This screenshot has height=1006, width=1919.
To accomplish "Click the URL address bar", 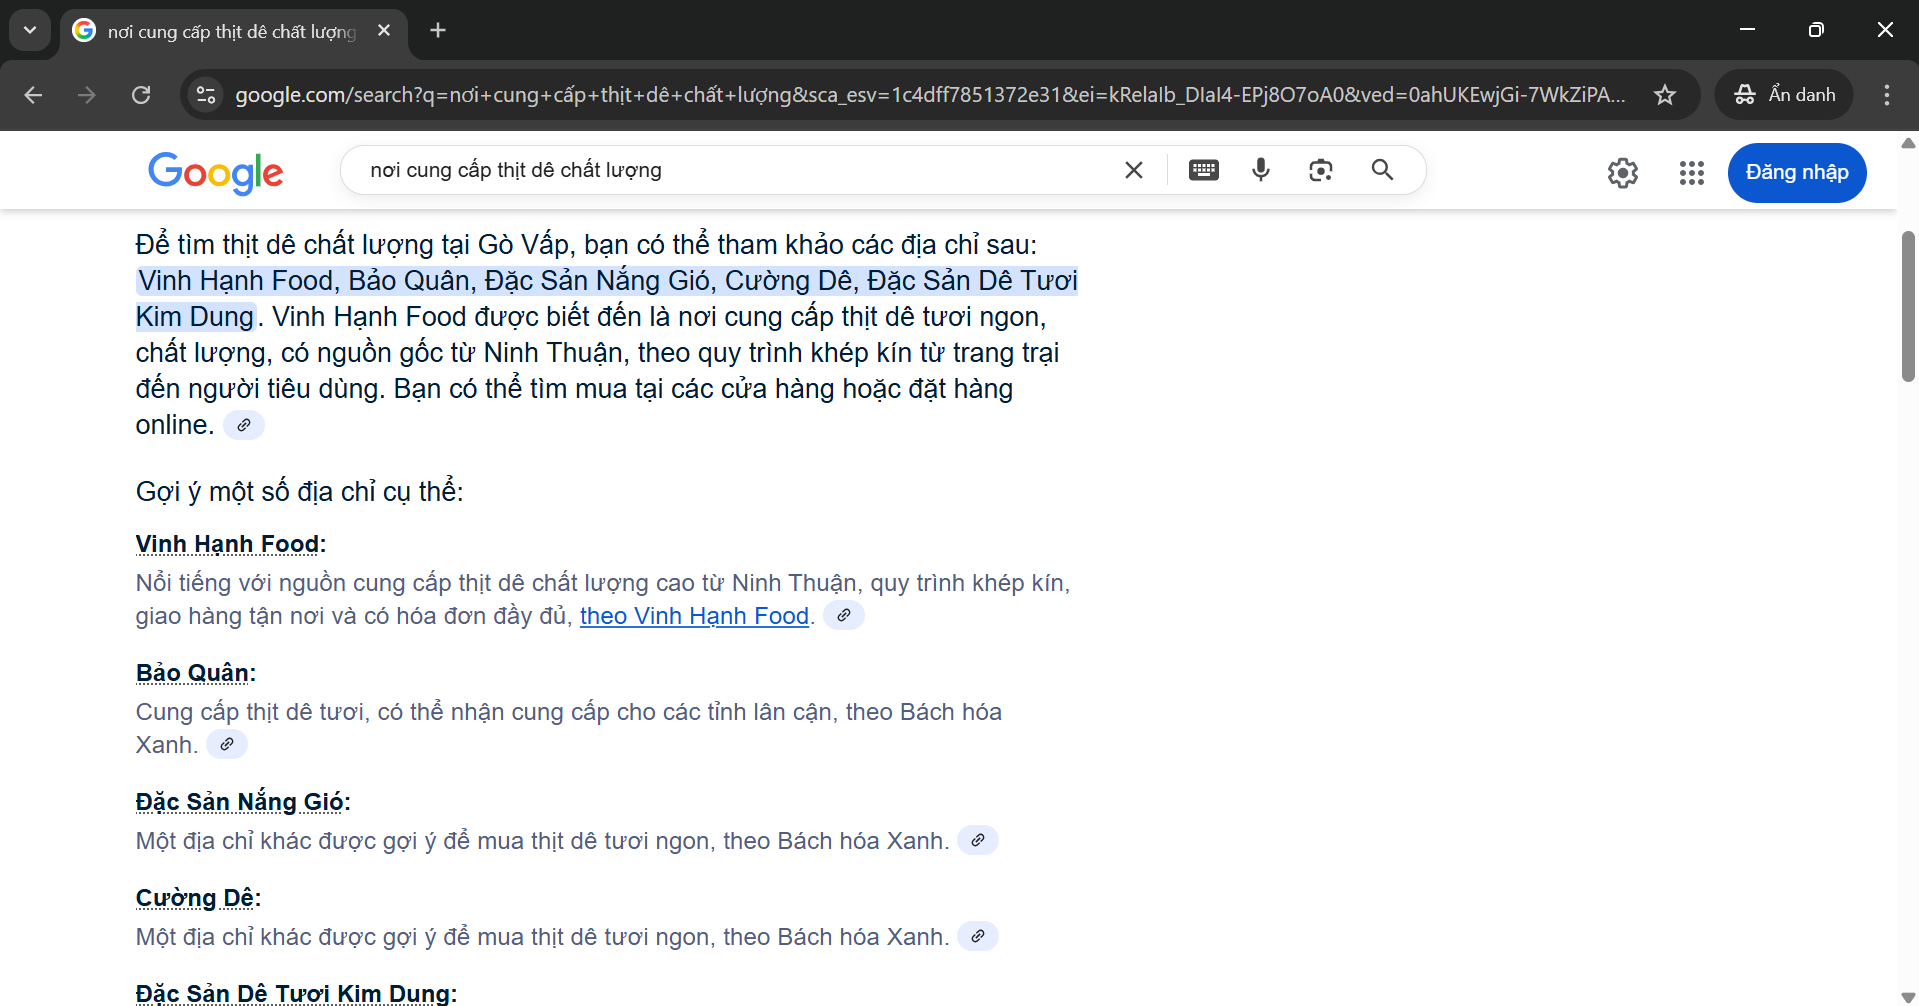I will [x=930, y=95].
